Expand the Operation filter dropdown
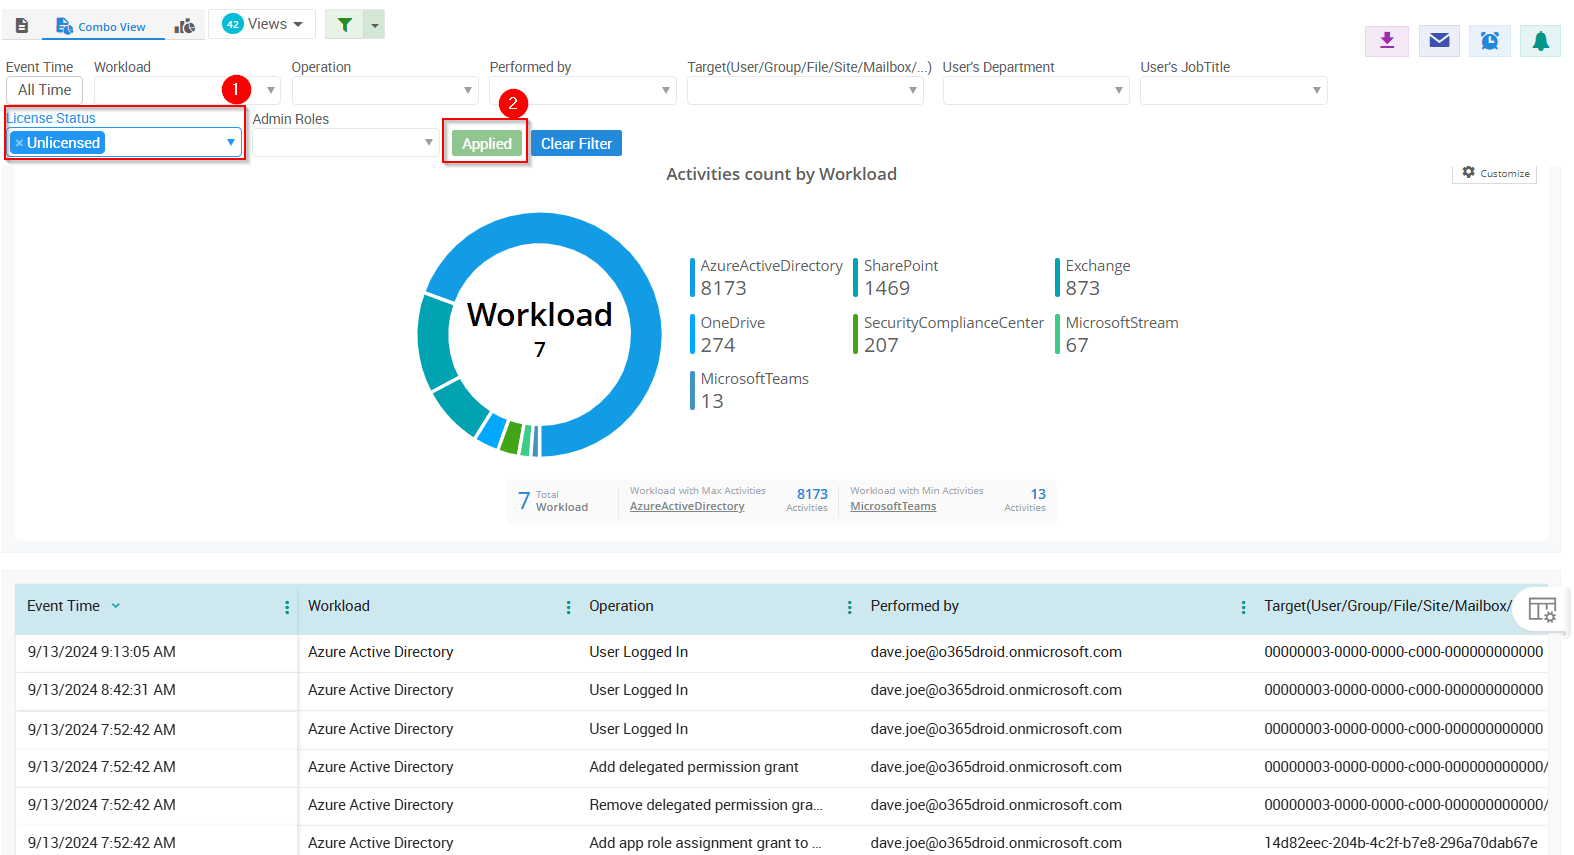1574x855 pixels. click(x=467, y=91)
